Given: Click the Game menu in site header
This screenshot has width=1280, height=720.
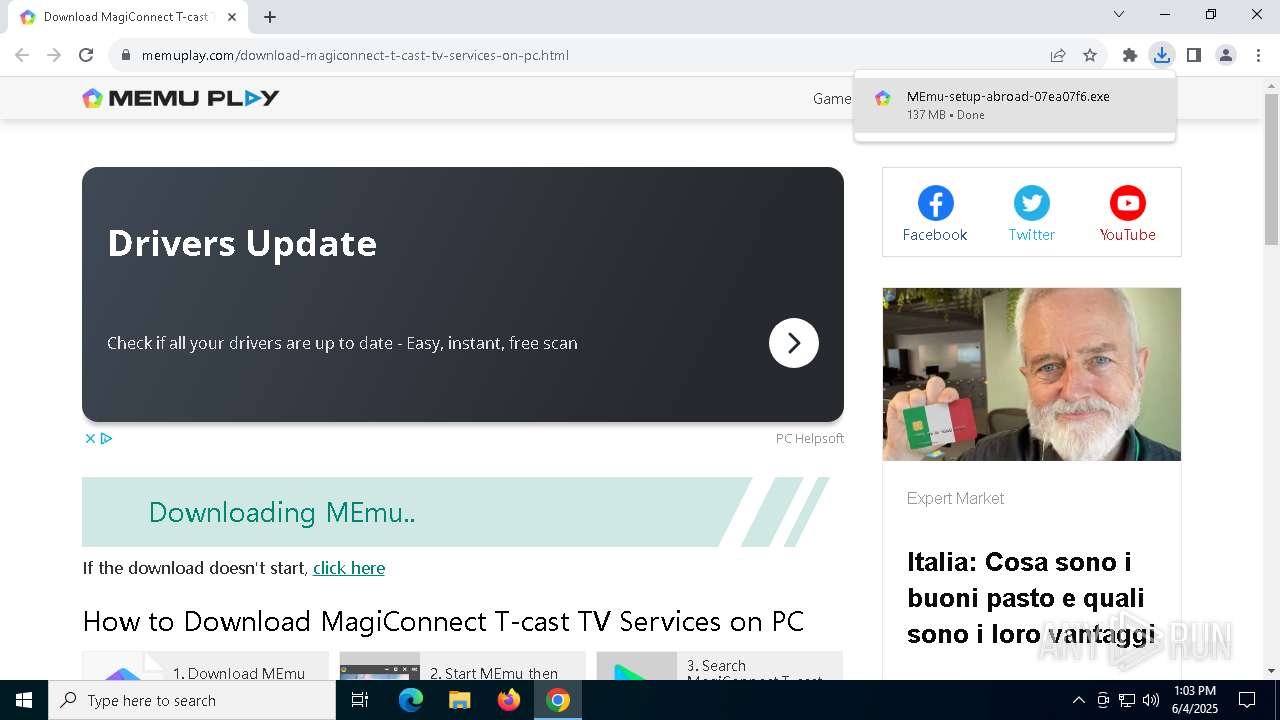Looking at the screenshot, I should tap(832, 98).
